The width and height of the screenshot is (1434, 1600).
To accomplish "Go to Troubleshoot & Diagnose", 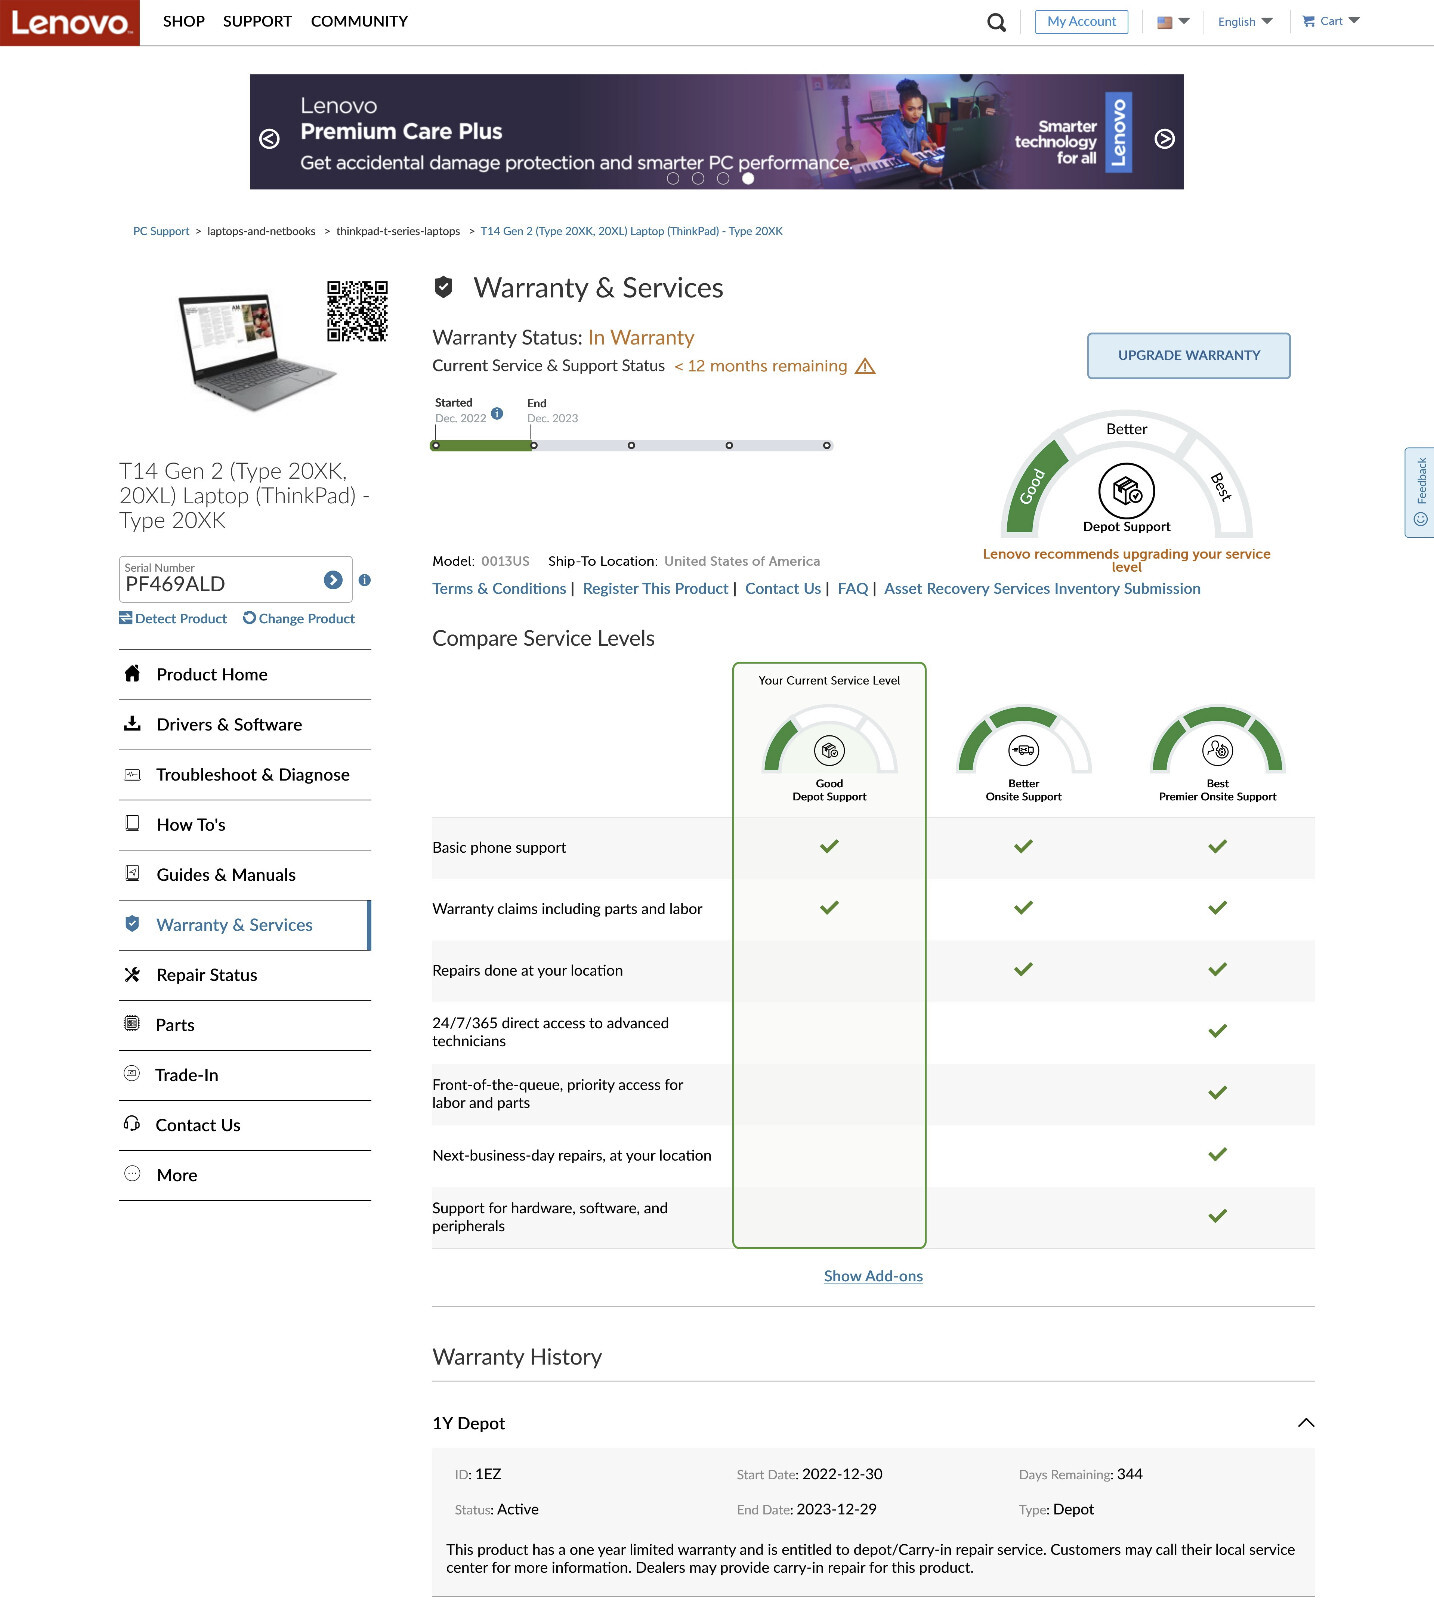I will point(245,775).
